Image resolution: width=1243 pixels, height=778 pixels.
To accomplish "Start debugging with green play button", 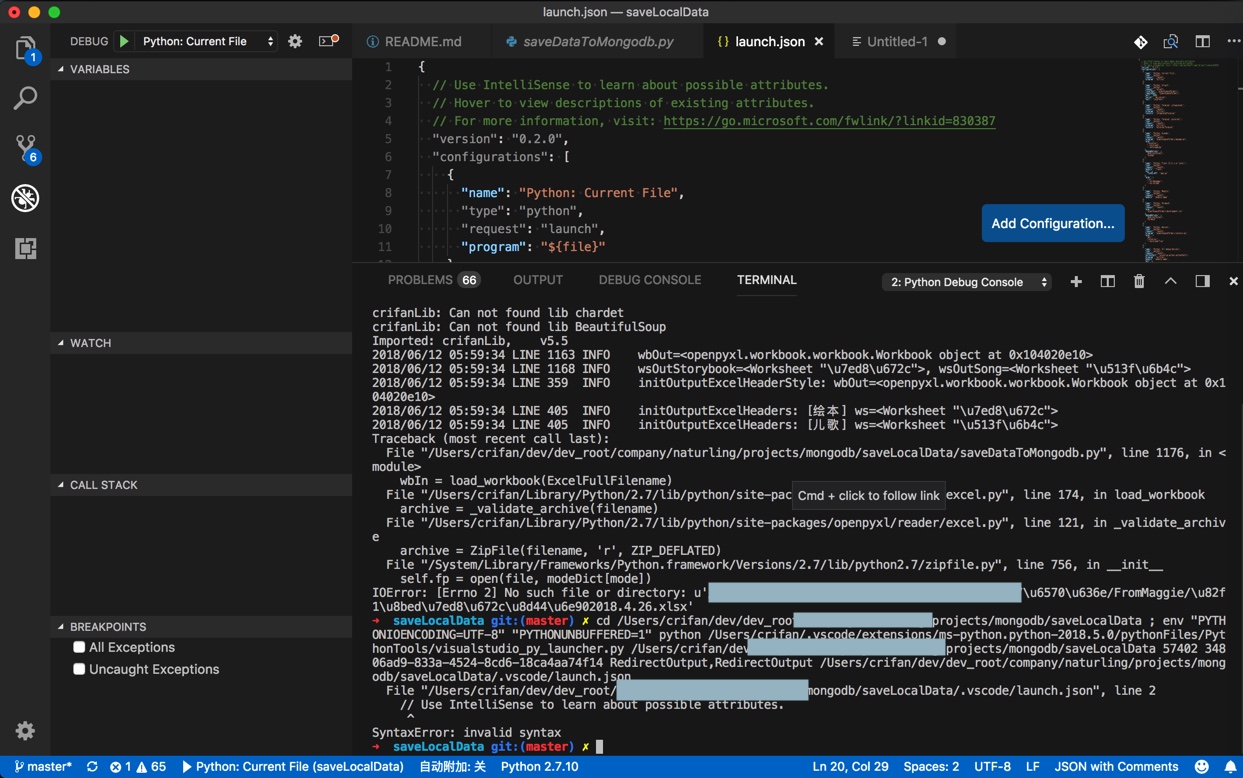I will coord(124,41).
